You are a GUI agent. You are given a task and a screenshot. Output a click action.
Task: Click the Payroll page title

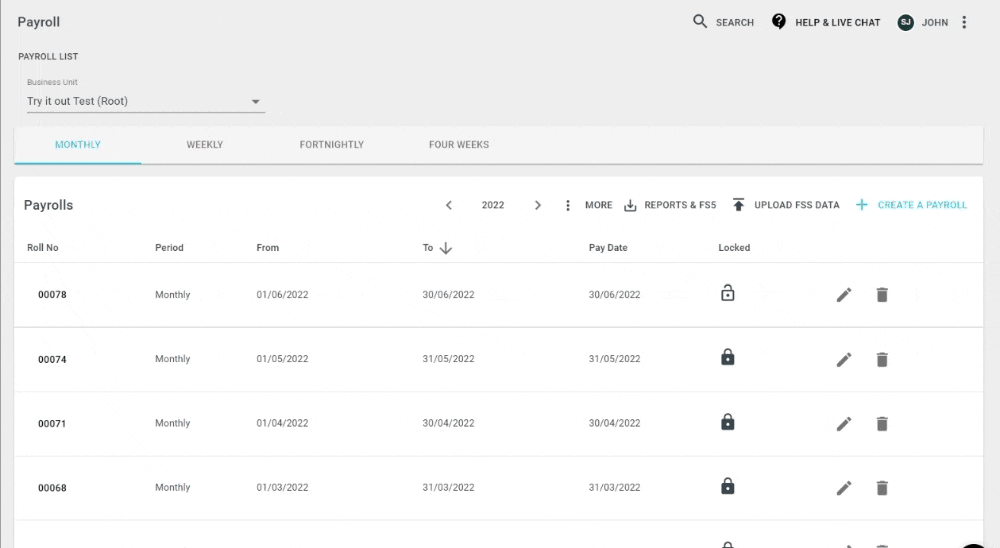coord(39,22)
